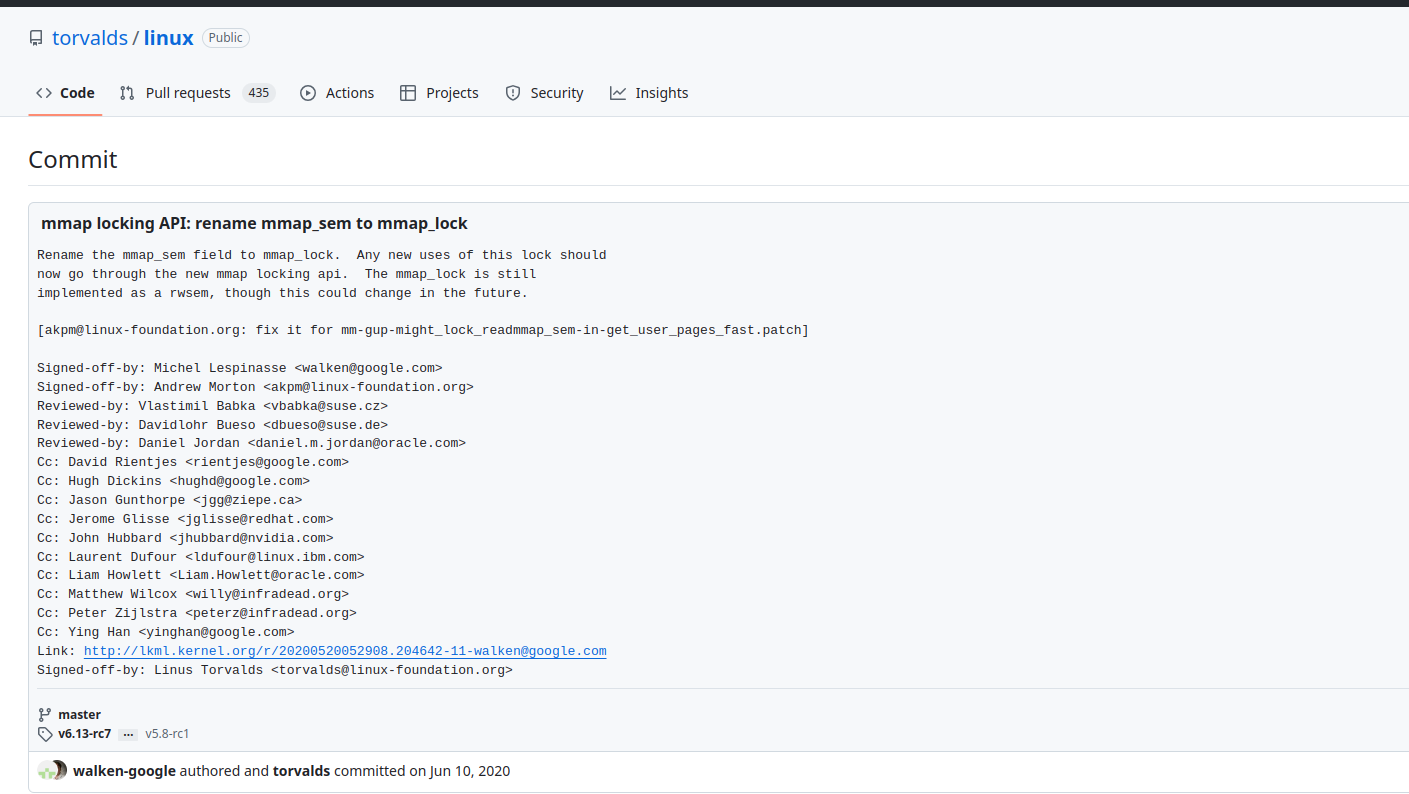Select the master branch link

(79, 715)
